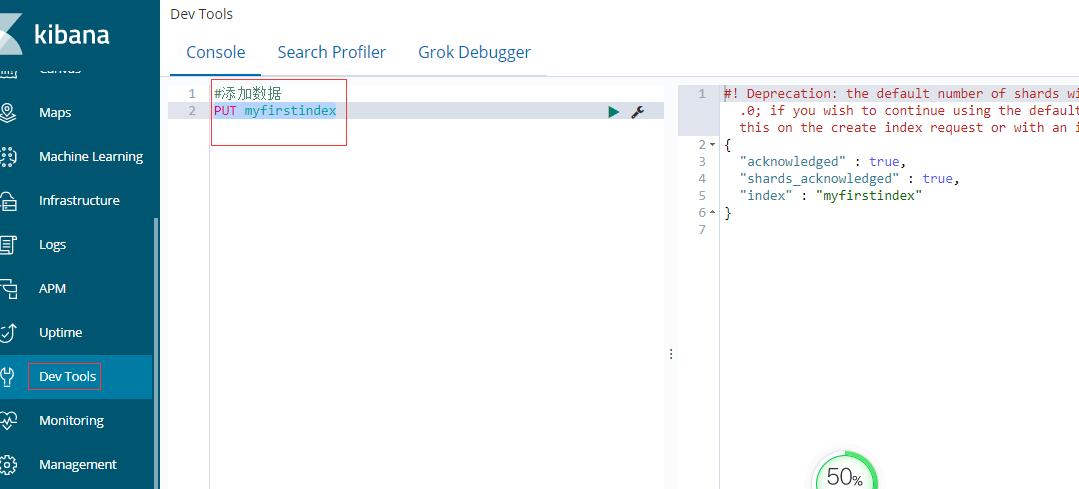1079x489 pixels.
Task: Open the Machine Learning sidebar icon
Action: click(7, 157)
